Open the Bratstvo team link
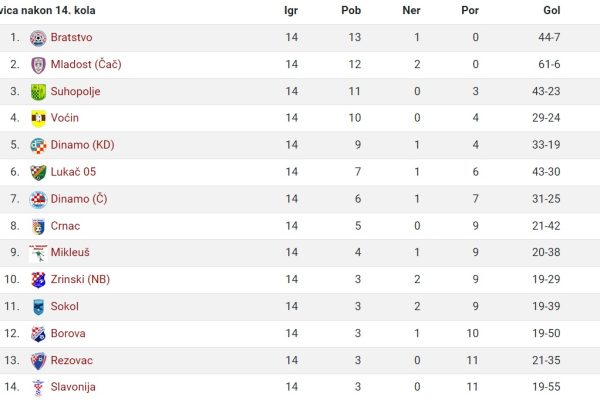Image resolution: width=600 pixels, height=400 pixels. click(71, 37)
